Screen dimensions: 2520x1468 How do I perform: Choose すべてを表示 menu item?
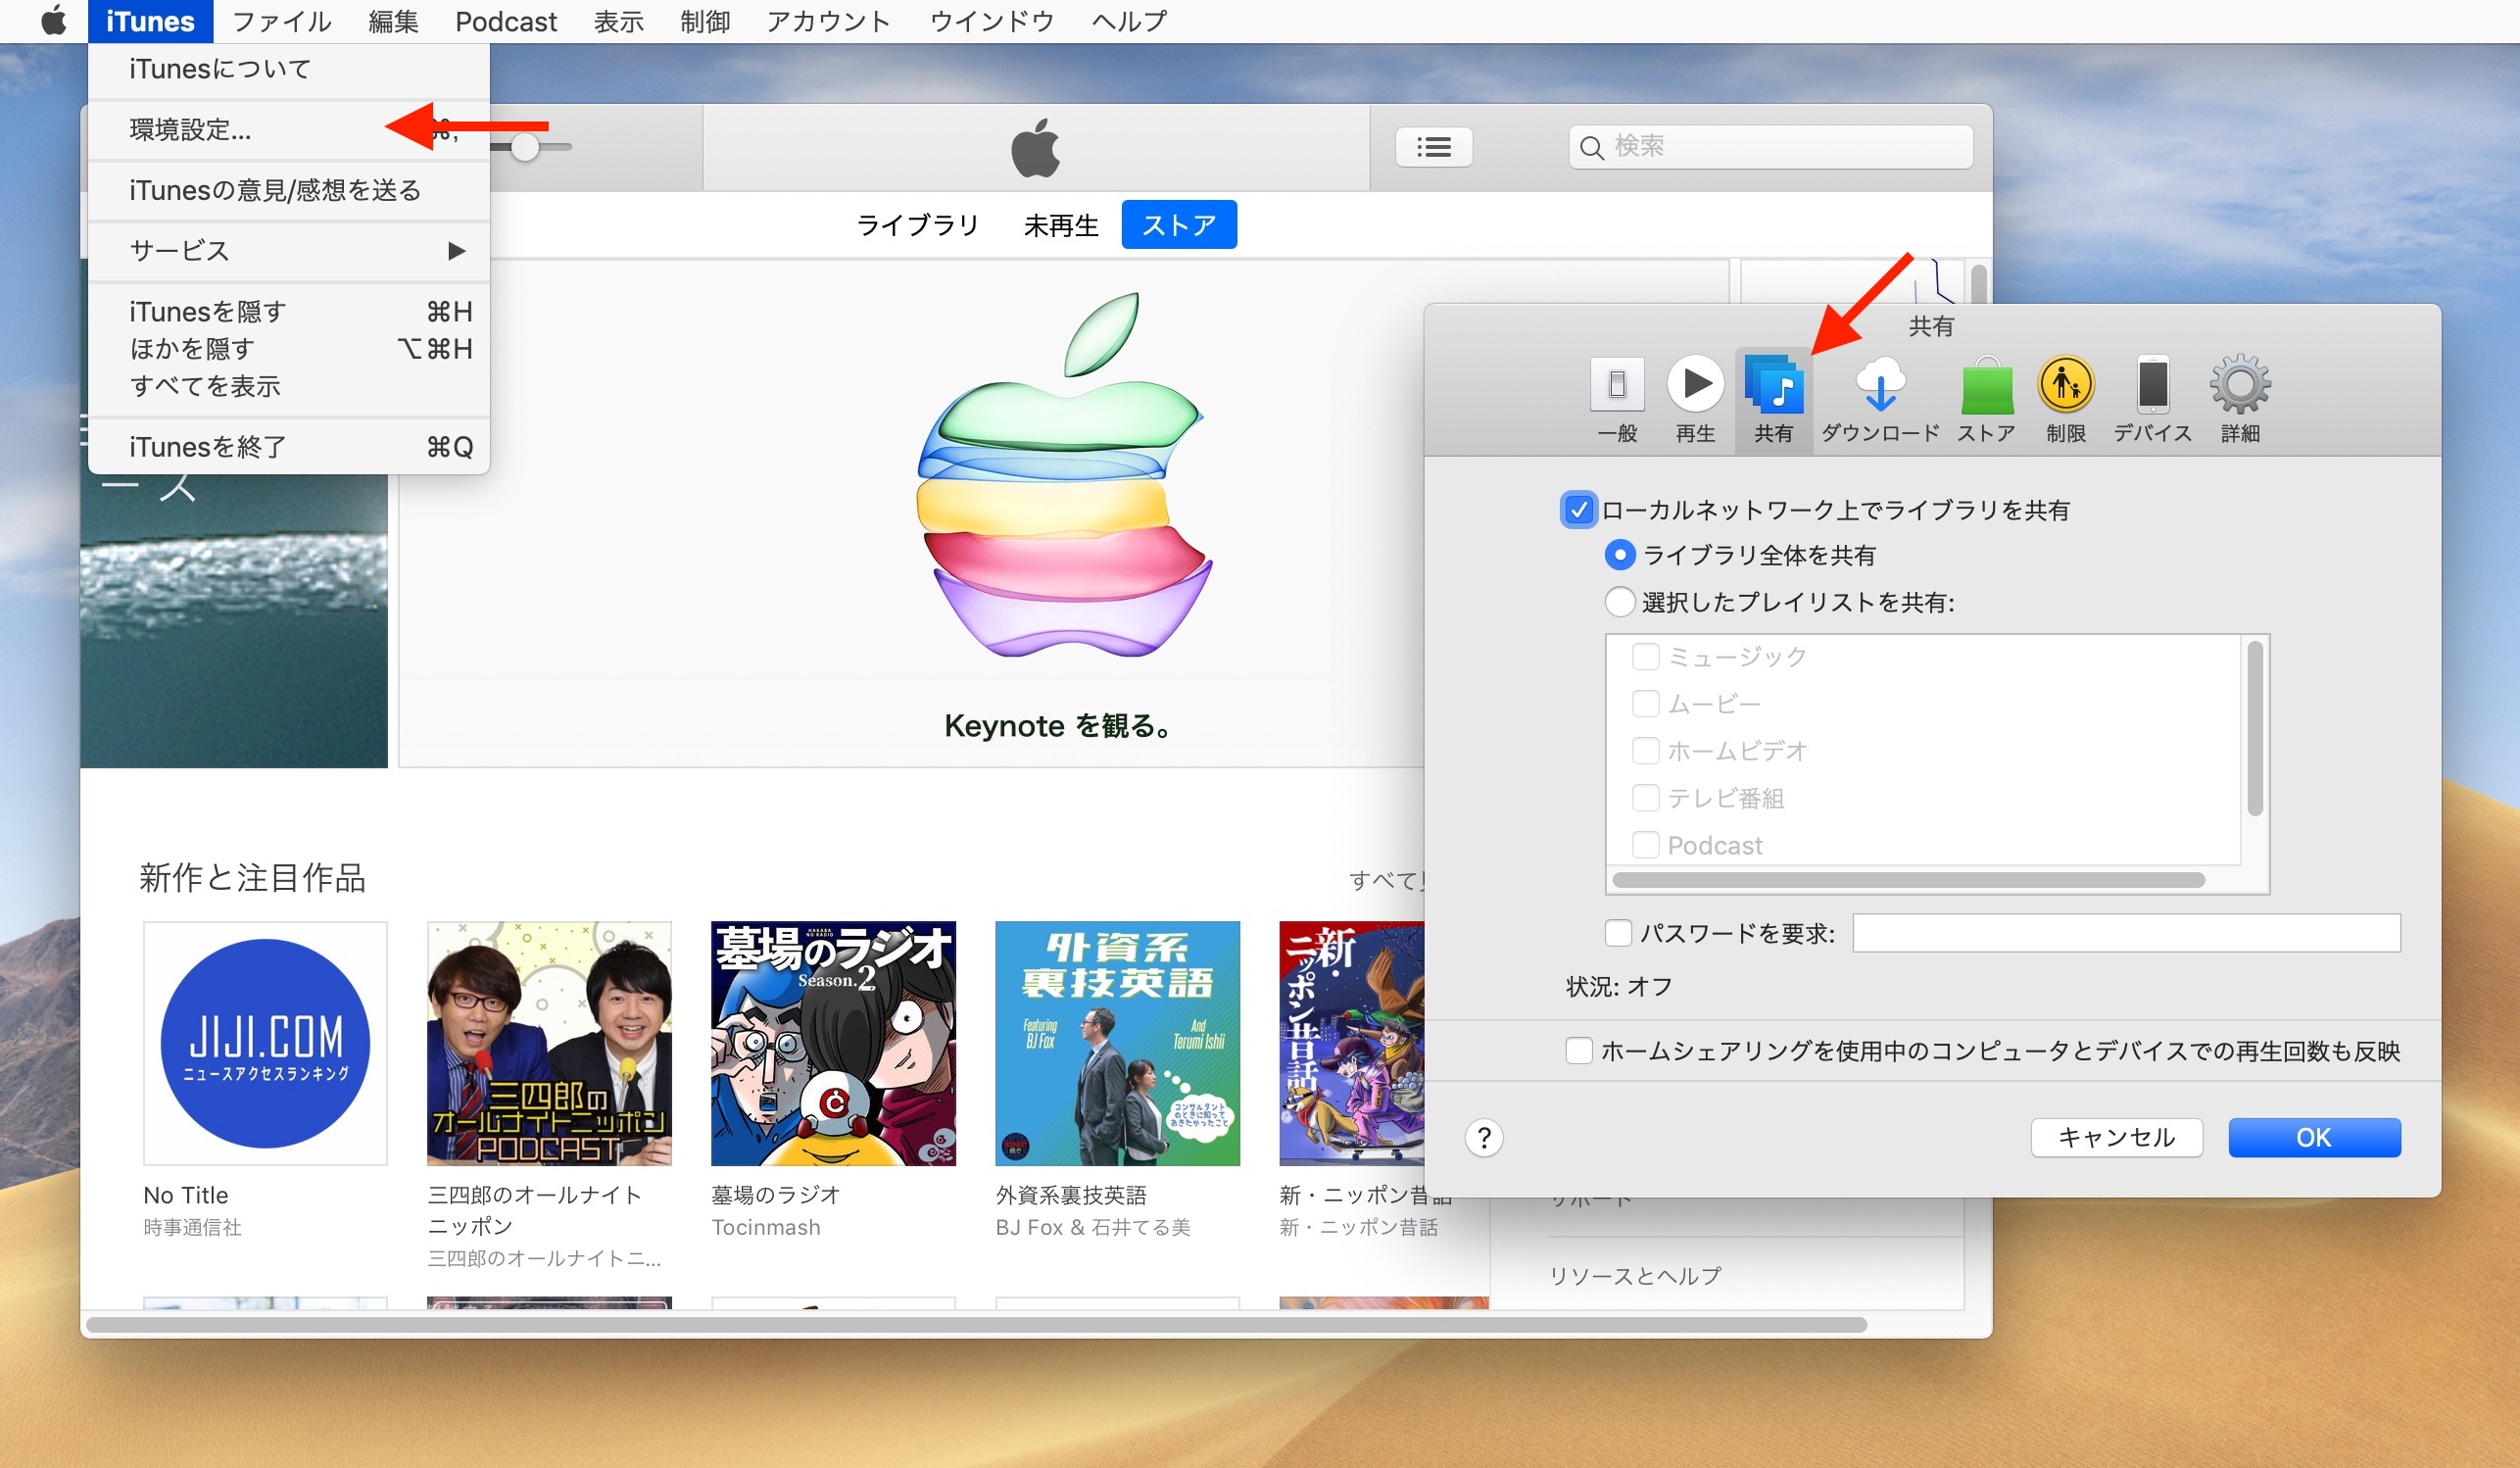[x=289, y=386]
